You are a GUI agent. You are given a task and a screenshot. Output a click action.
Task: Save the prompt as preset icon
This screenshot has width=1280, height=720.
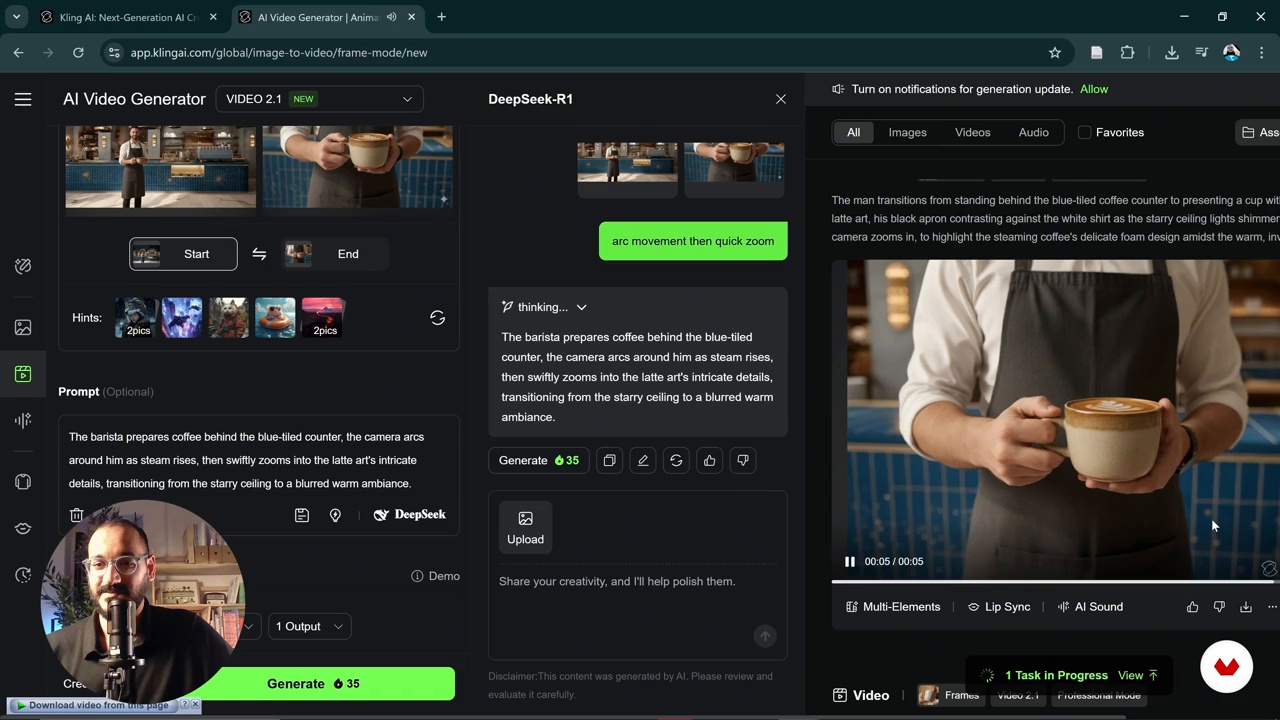(302, 515)
